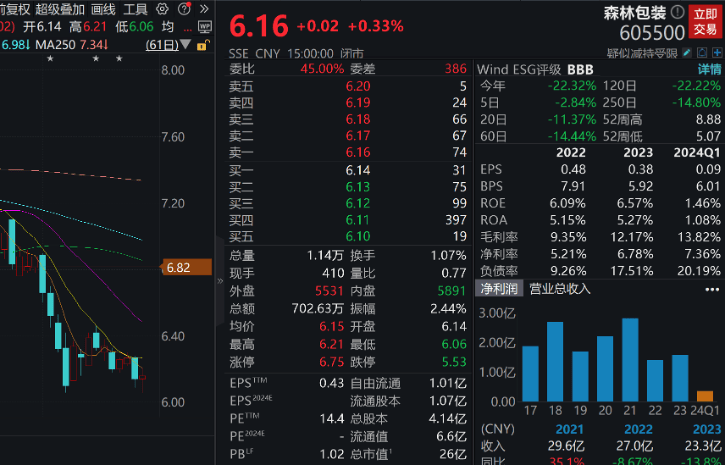Click the 2024Q1 column header

pyautogui.click(x=697, y=153)
